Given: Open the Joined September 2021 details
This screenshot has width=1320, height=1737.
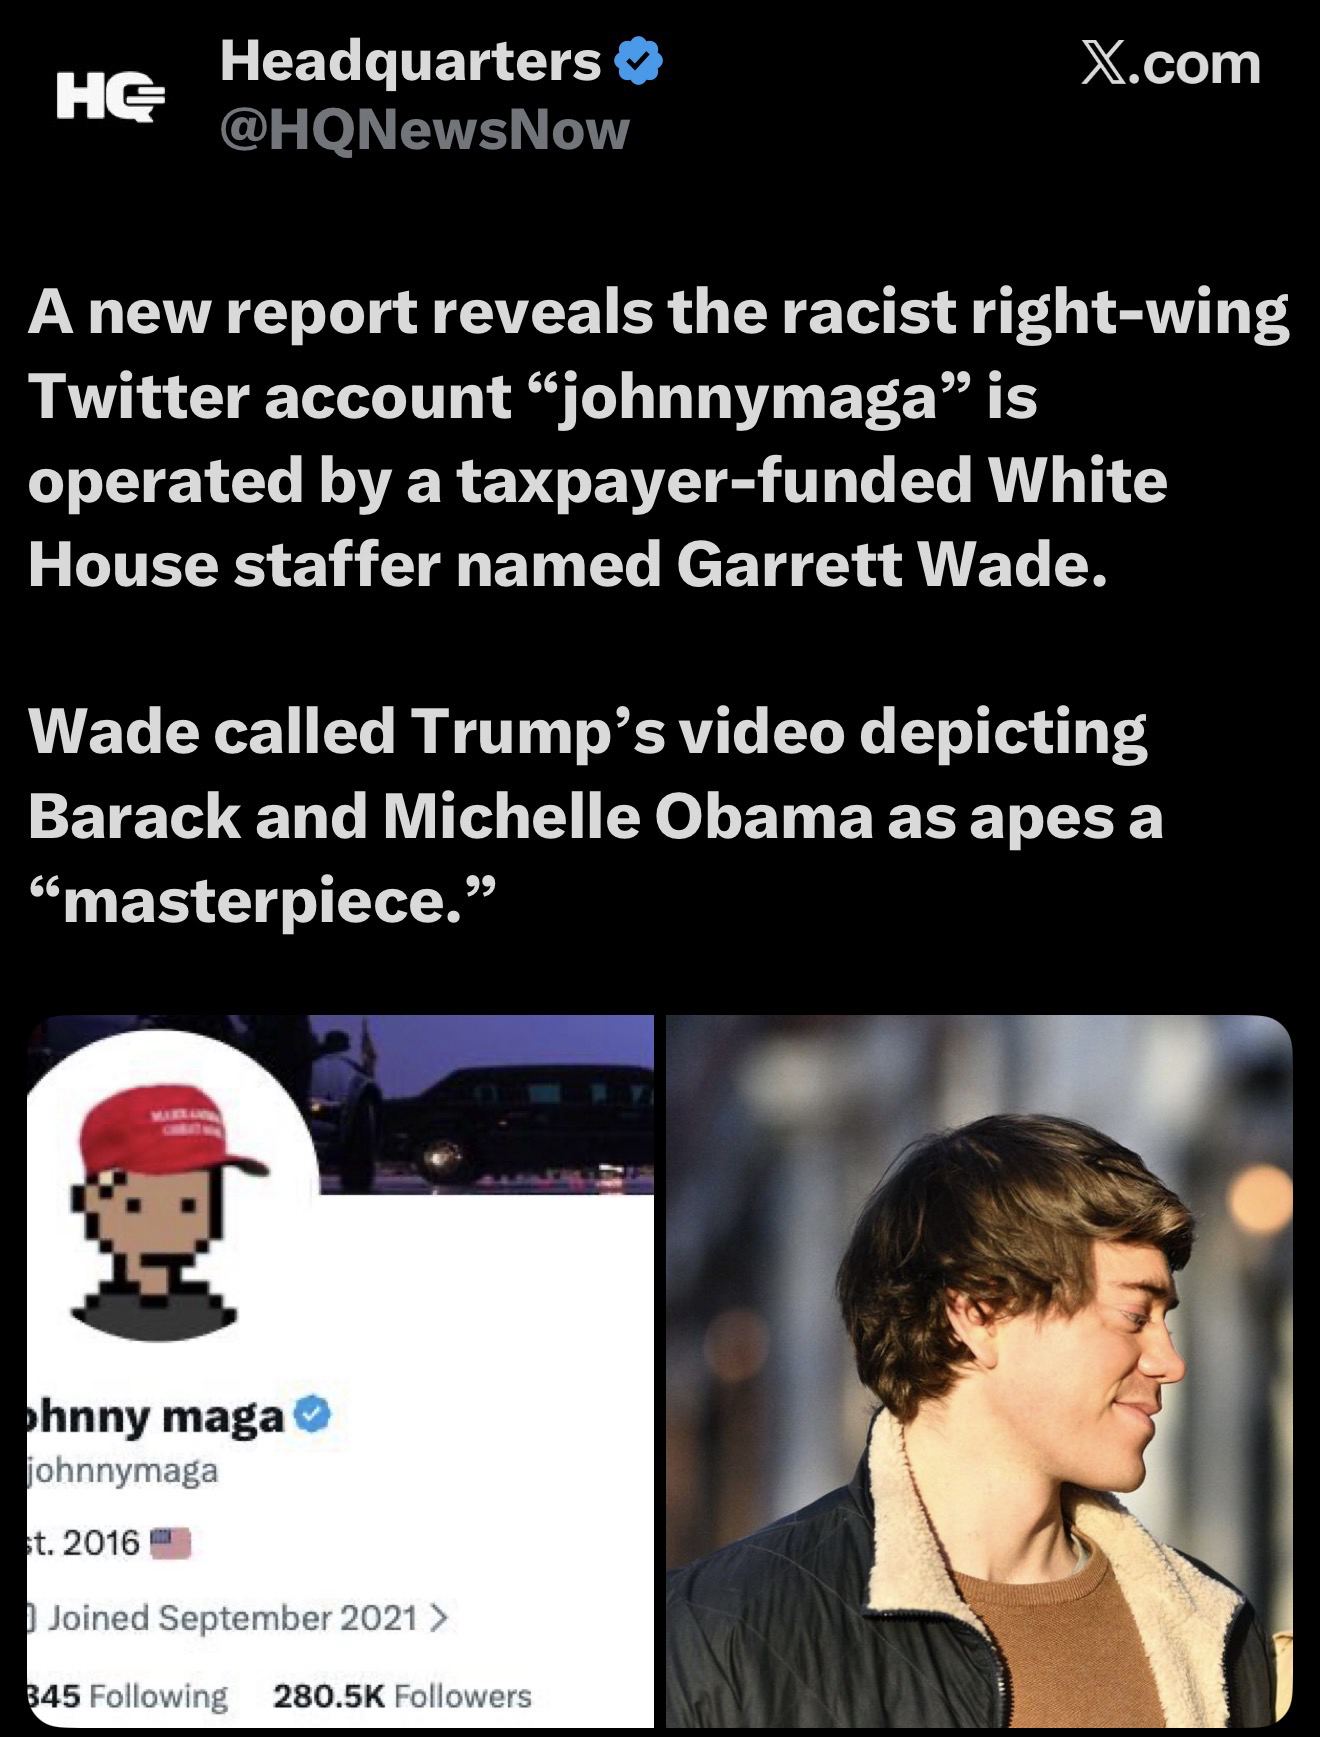Looking at the screenshot, I should tap(233, 1617).
